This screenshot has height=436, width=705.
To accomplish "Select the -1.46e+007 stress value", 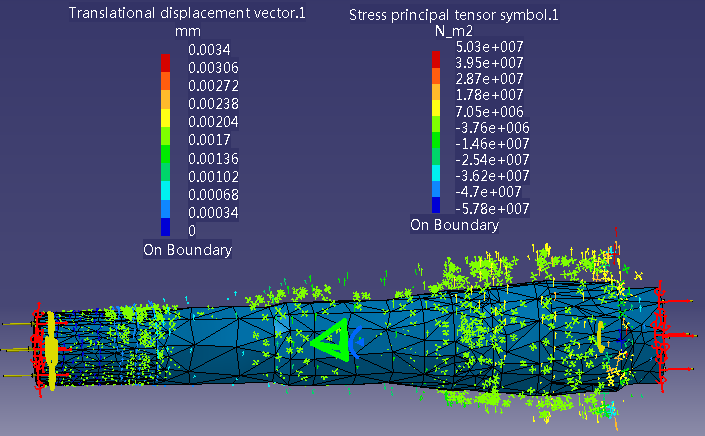I will [492, 144].
